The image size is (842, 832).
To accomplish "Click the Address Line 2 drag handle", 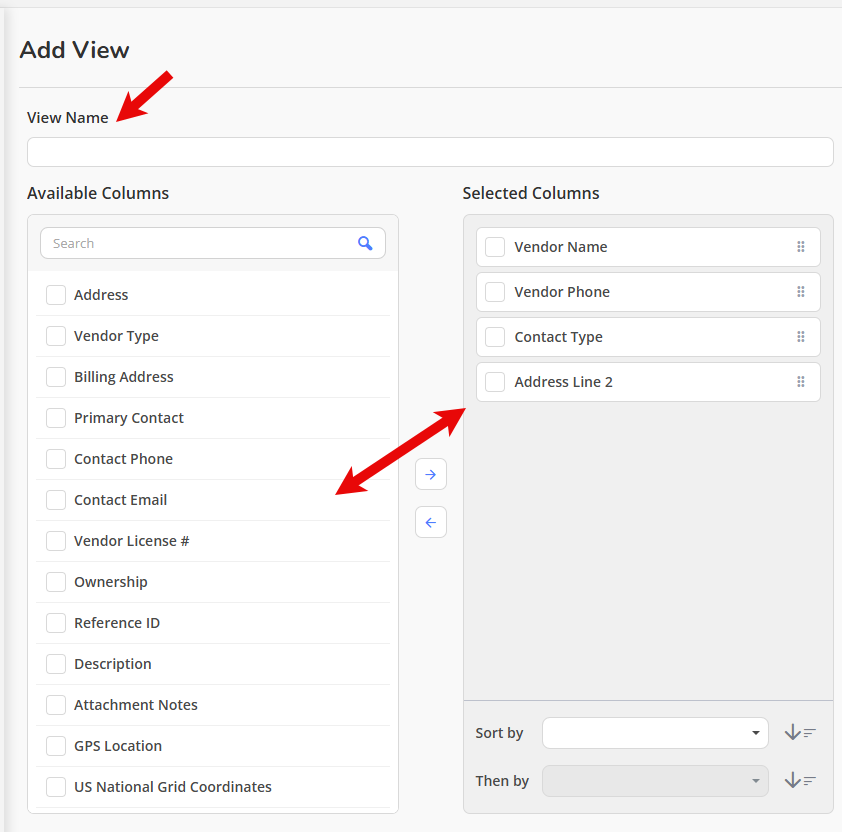I will click(x=801, y=382).
